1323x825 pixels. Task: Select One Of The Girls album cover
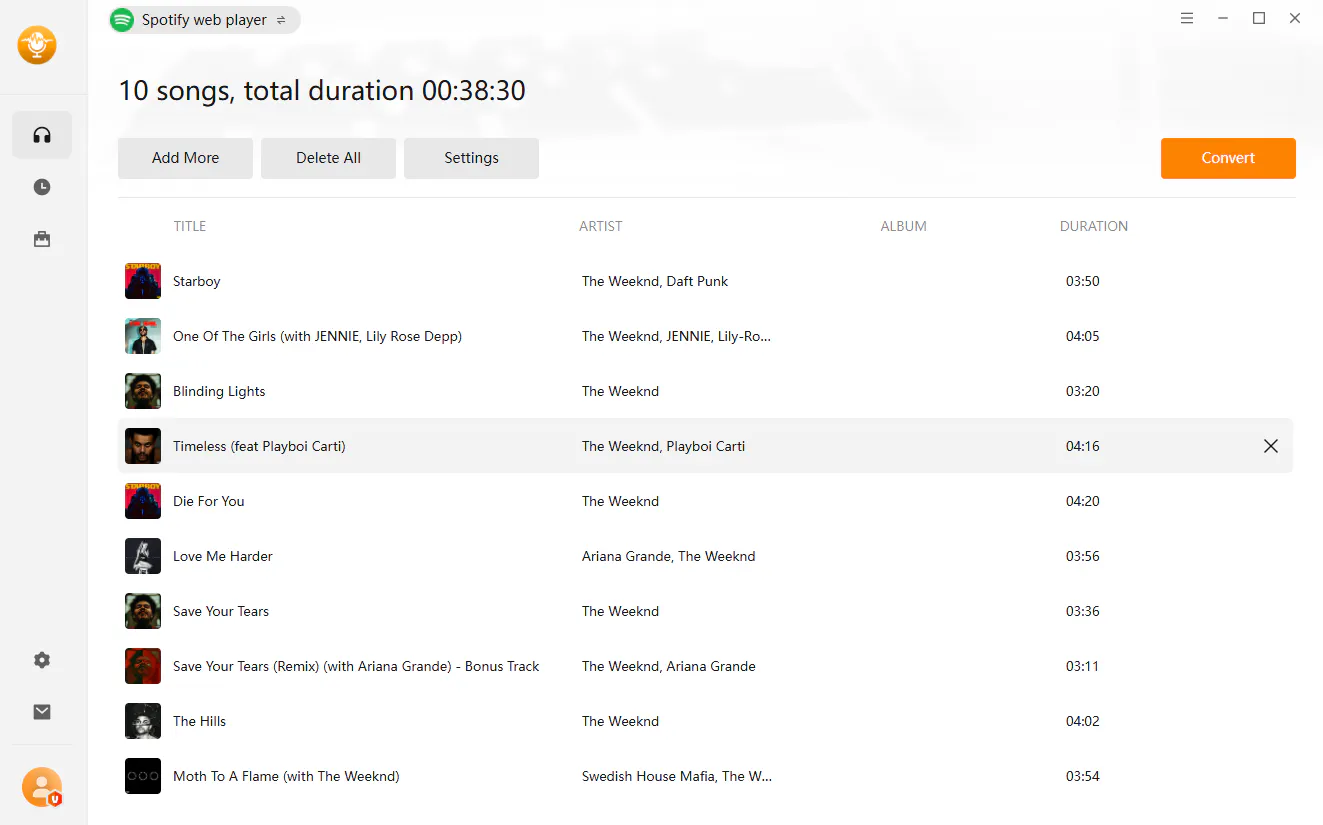143,336
